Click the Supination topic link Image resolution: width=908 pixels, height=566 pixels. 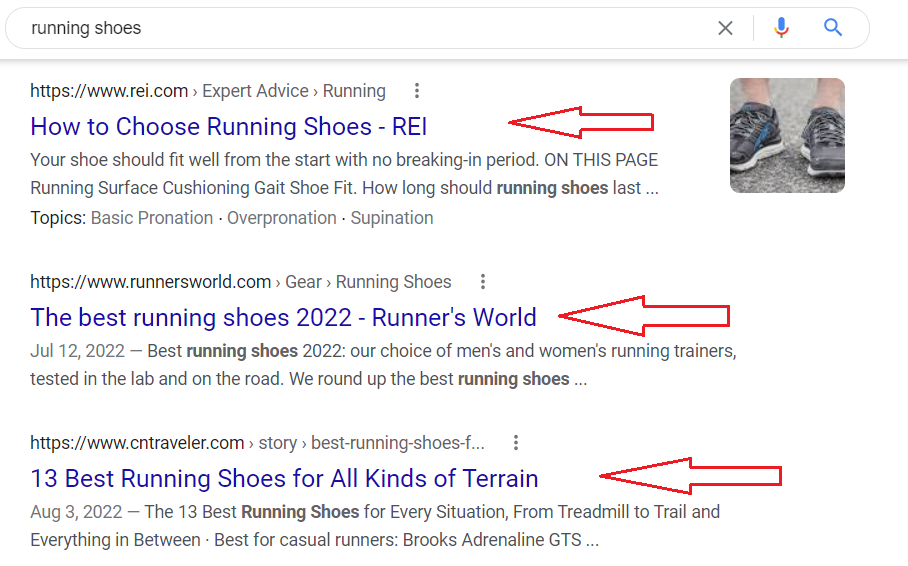(391, 218)
